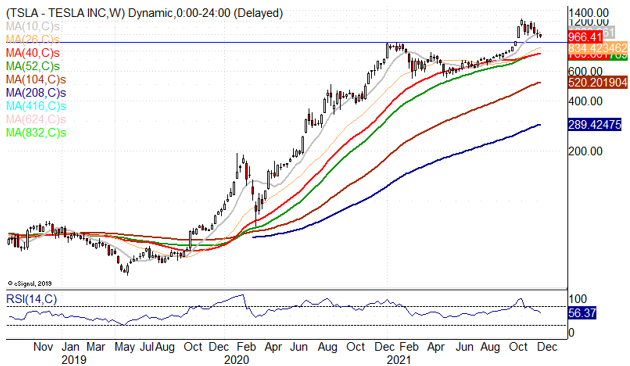
Task: Click the 1400.00 price axis label
Action: [x=588, y=12]
